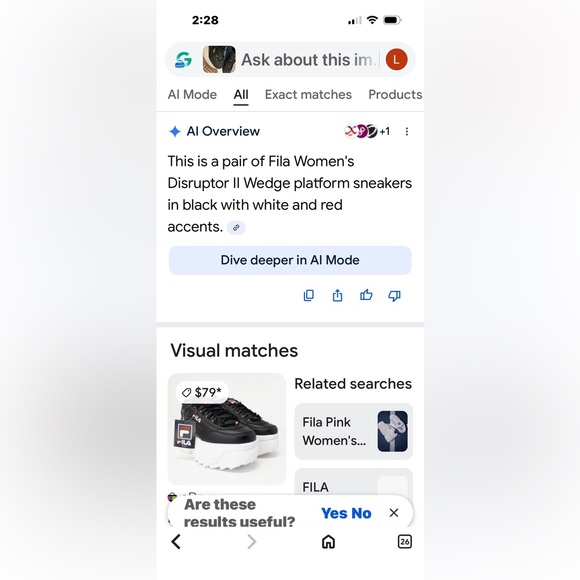Open the three-dot menu beside AI Overview
The image size is (580, 580).
[407, 132]
